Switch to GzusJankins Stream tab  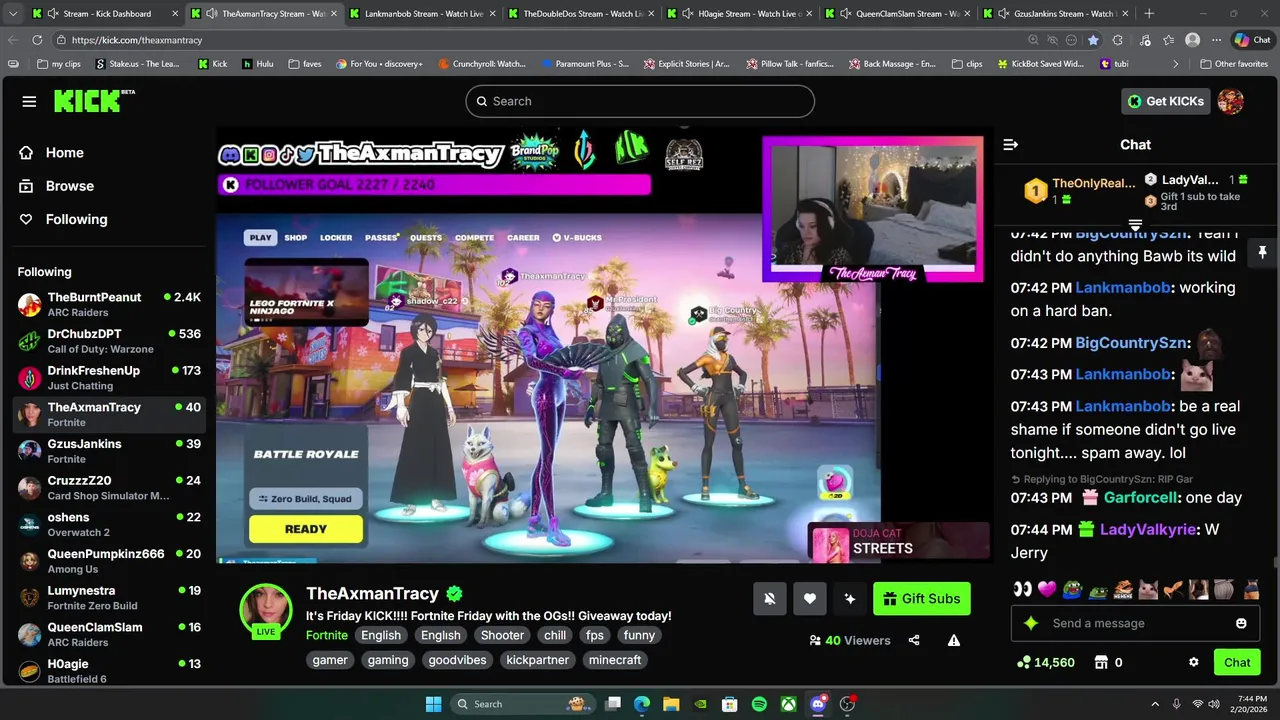coord(1056,14)
